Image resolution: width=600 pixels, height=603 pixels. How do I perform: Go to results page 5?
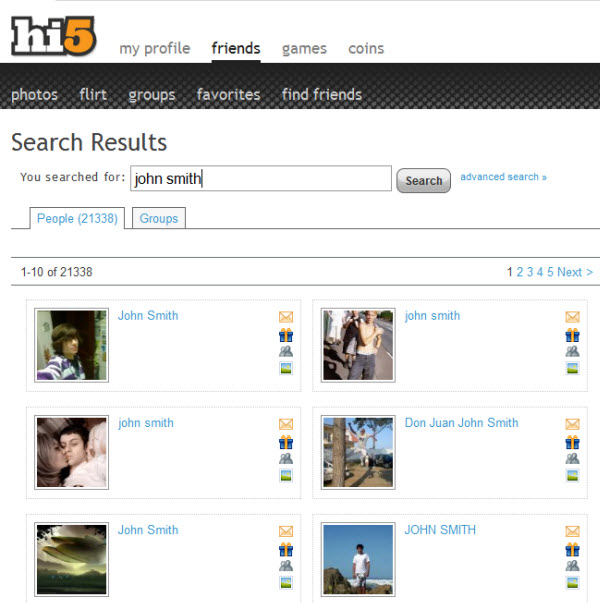pos(550,272)
